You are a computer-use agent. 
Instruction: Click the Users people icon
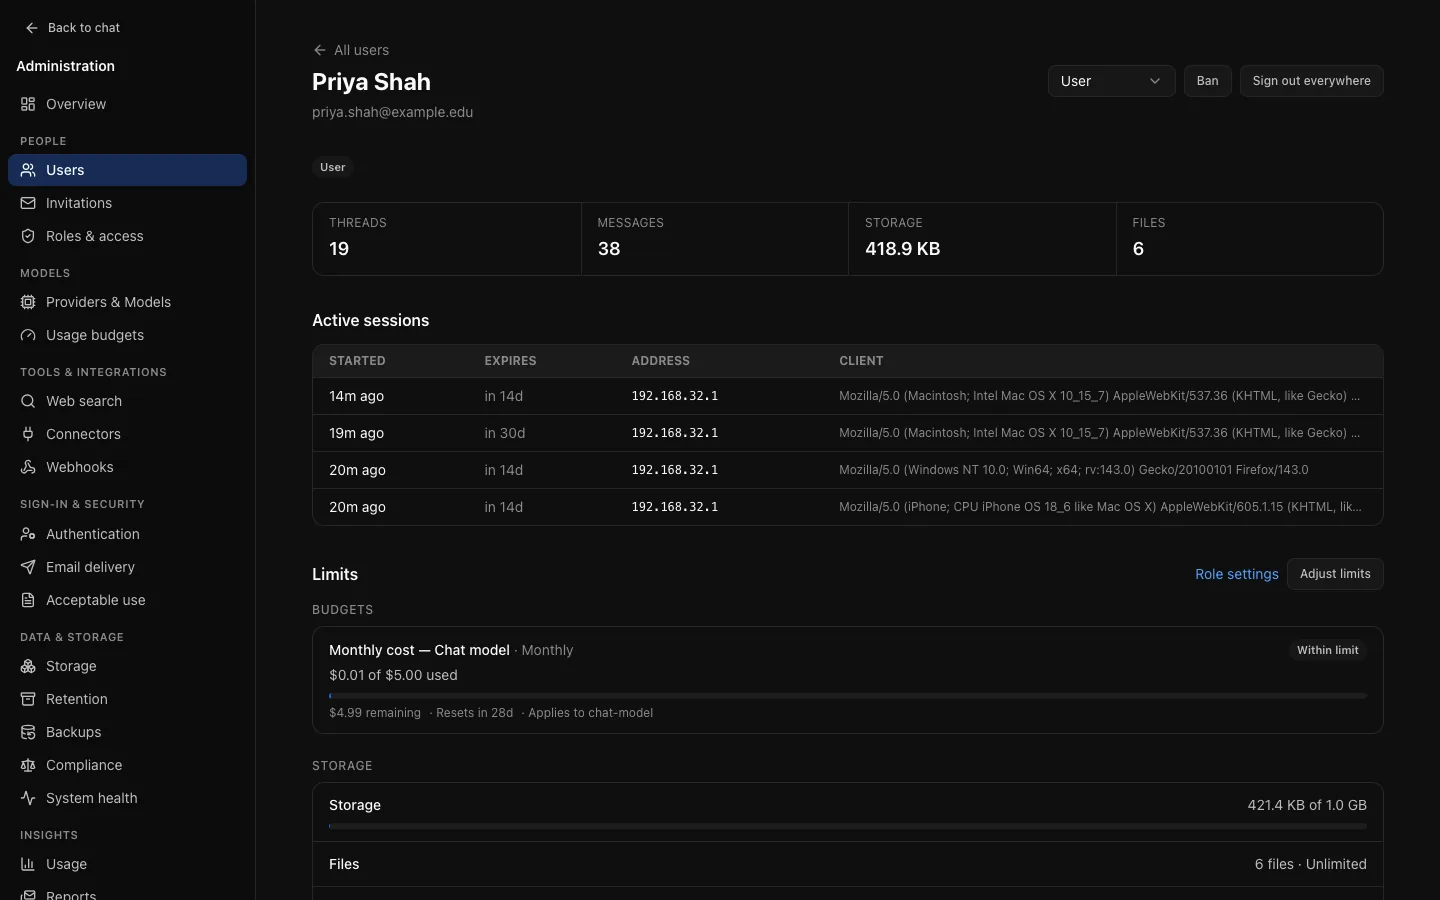point(28,170)
